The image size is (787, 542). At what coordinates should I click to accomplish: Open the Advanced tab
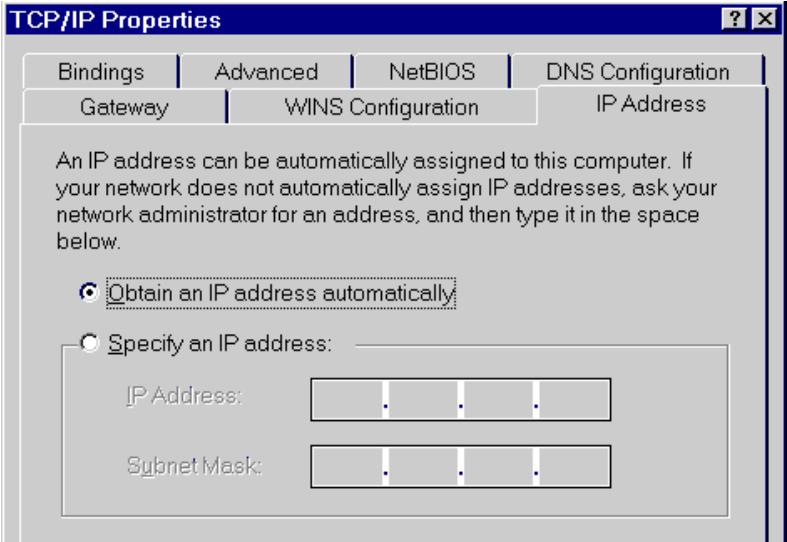[x=266, y=72]
